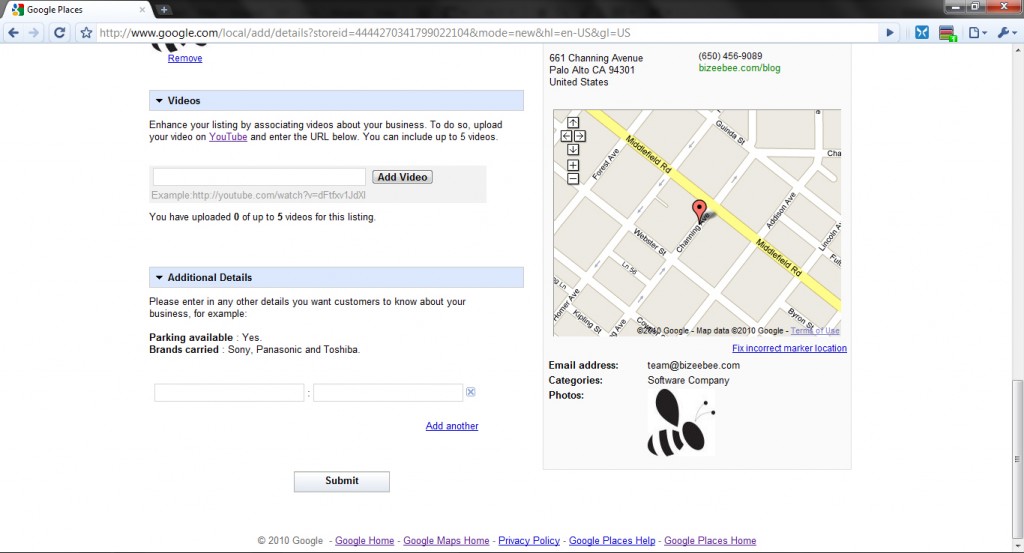Viewport: 1024px width, 553px height.
Task: Pan the map up
Action: 573,123
